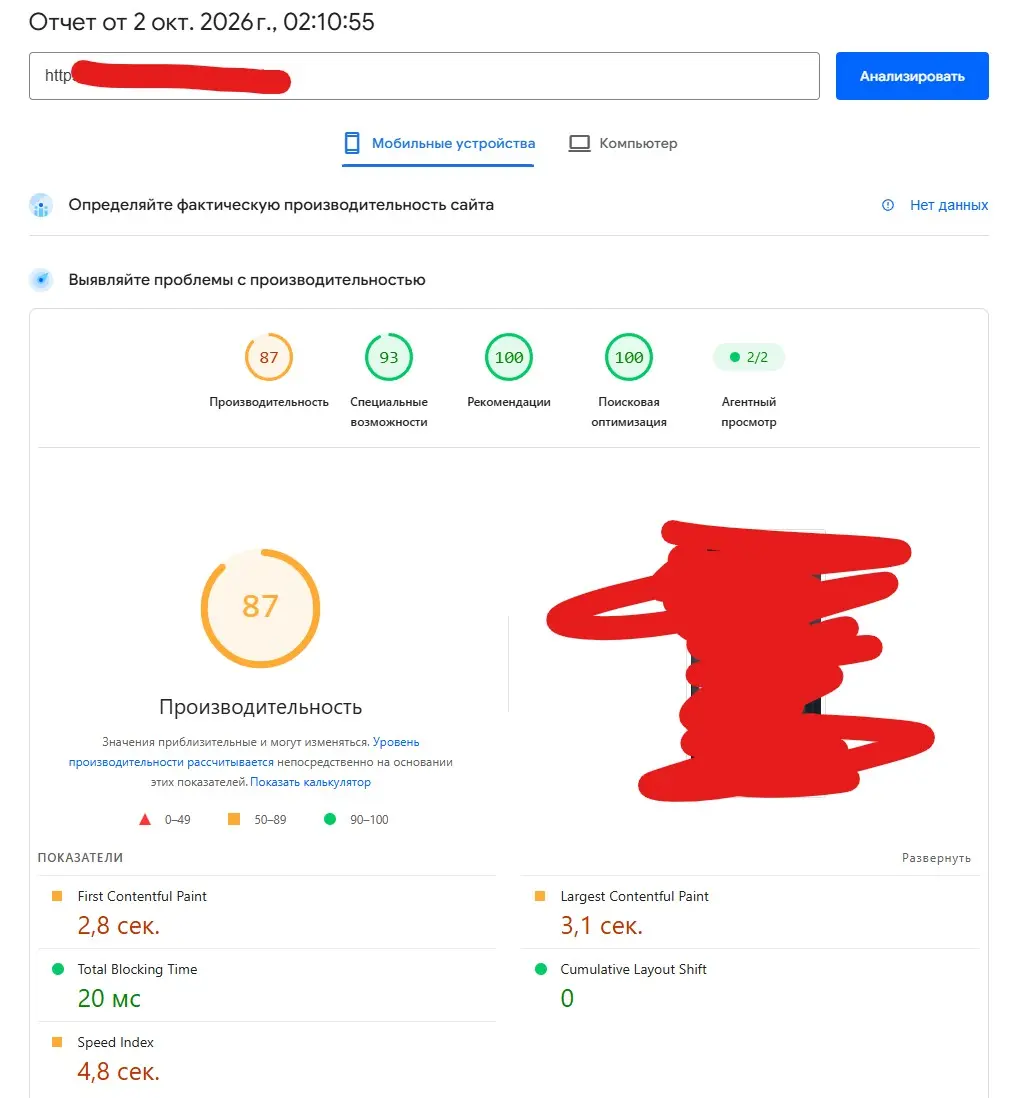This screenshot has height=1098, width=1020.
Task: Switch to Мобильные устройства tab
Action: point(439,144)
